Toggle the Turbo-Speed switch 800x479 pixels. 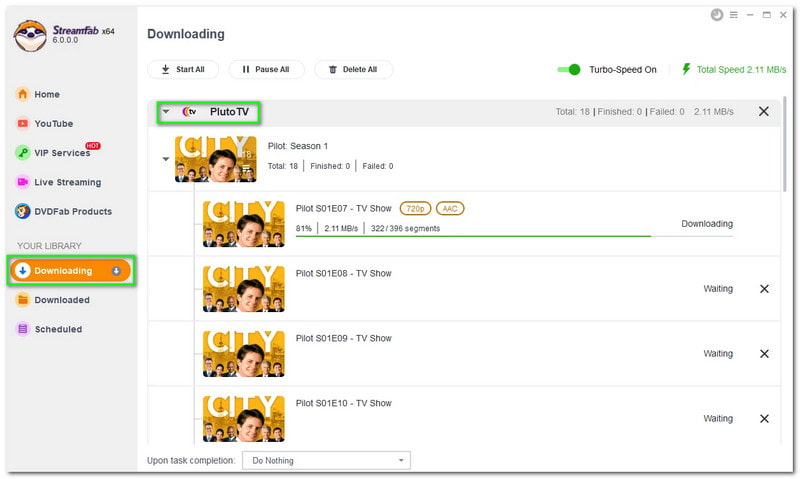tap(568, 69)
